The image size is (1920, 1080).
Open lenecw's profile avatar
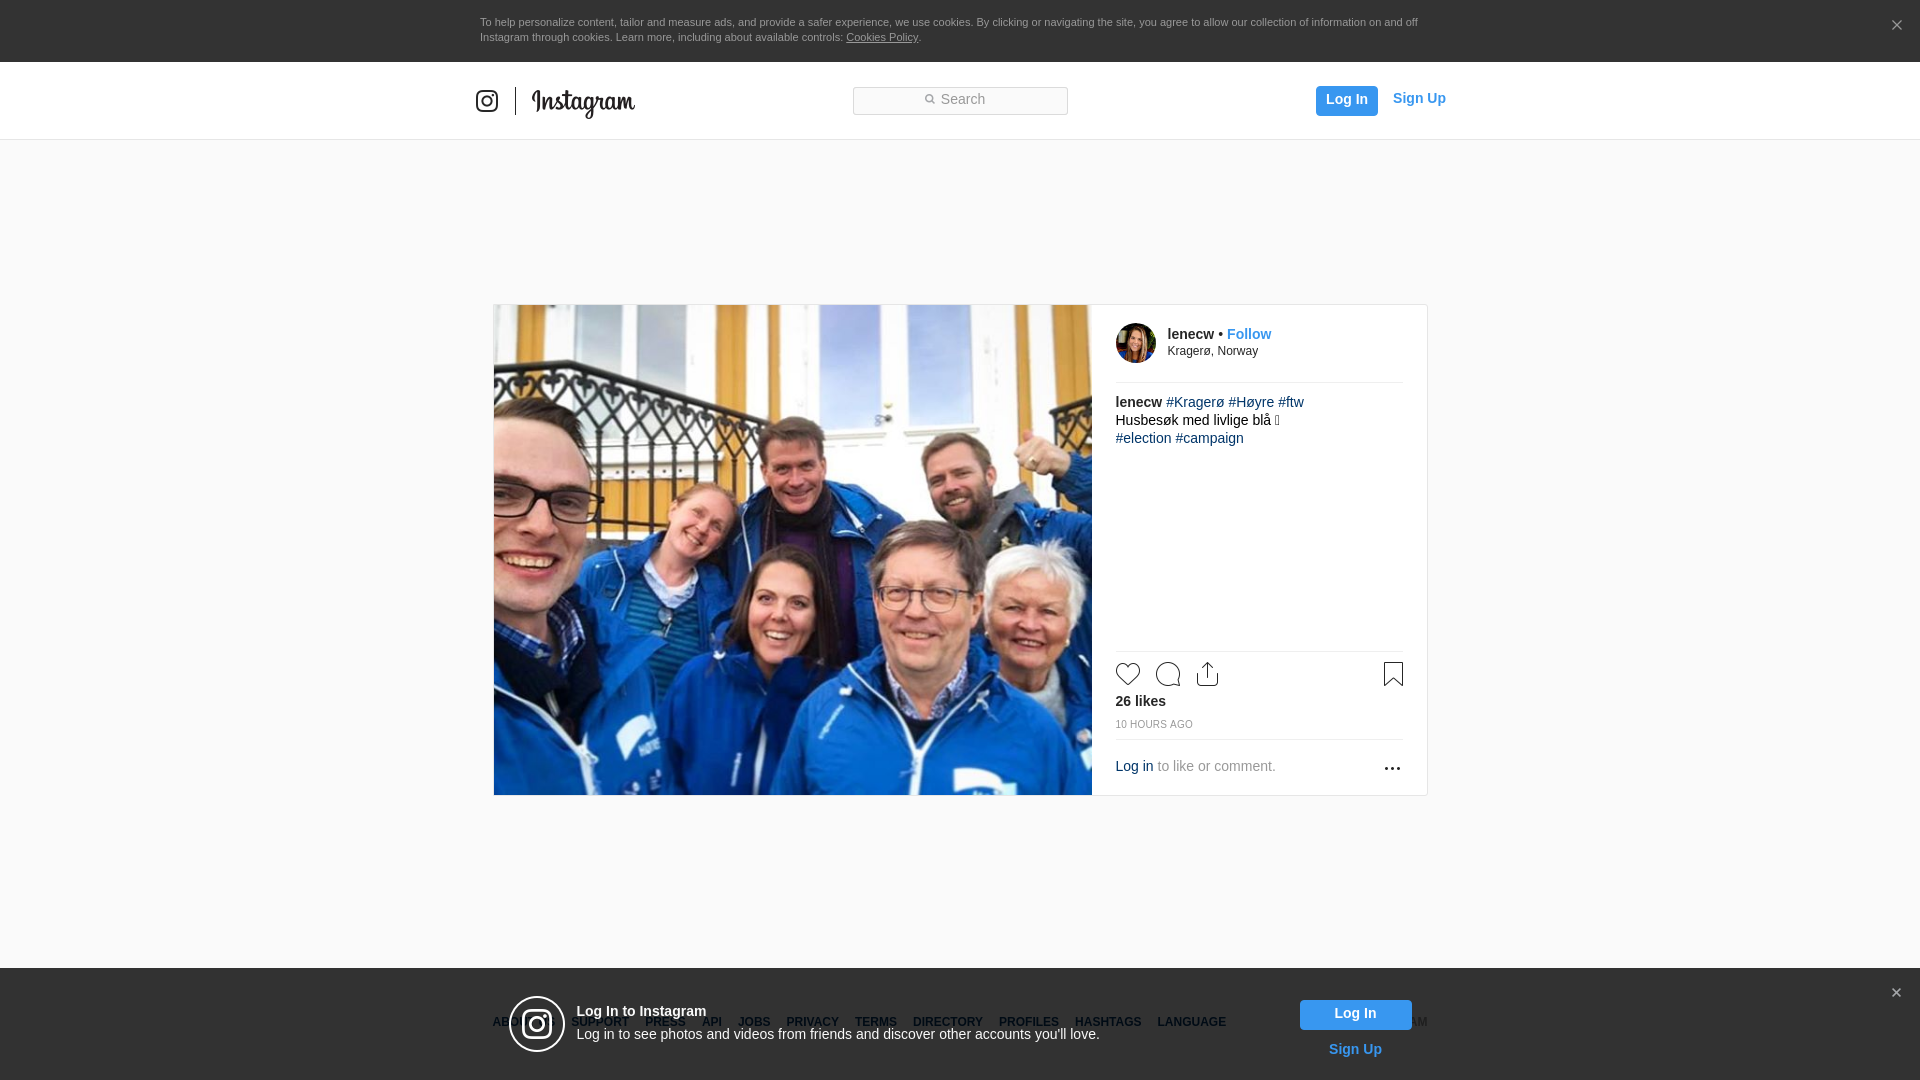click(x=1135, y=343)
